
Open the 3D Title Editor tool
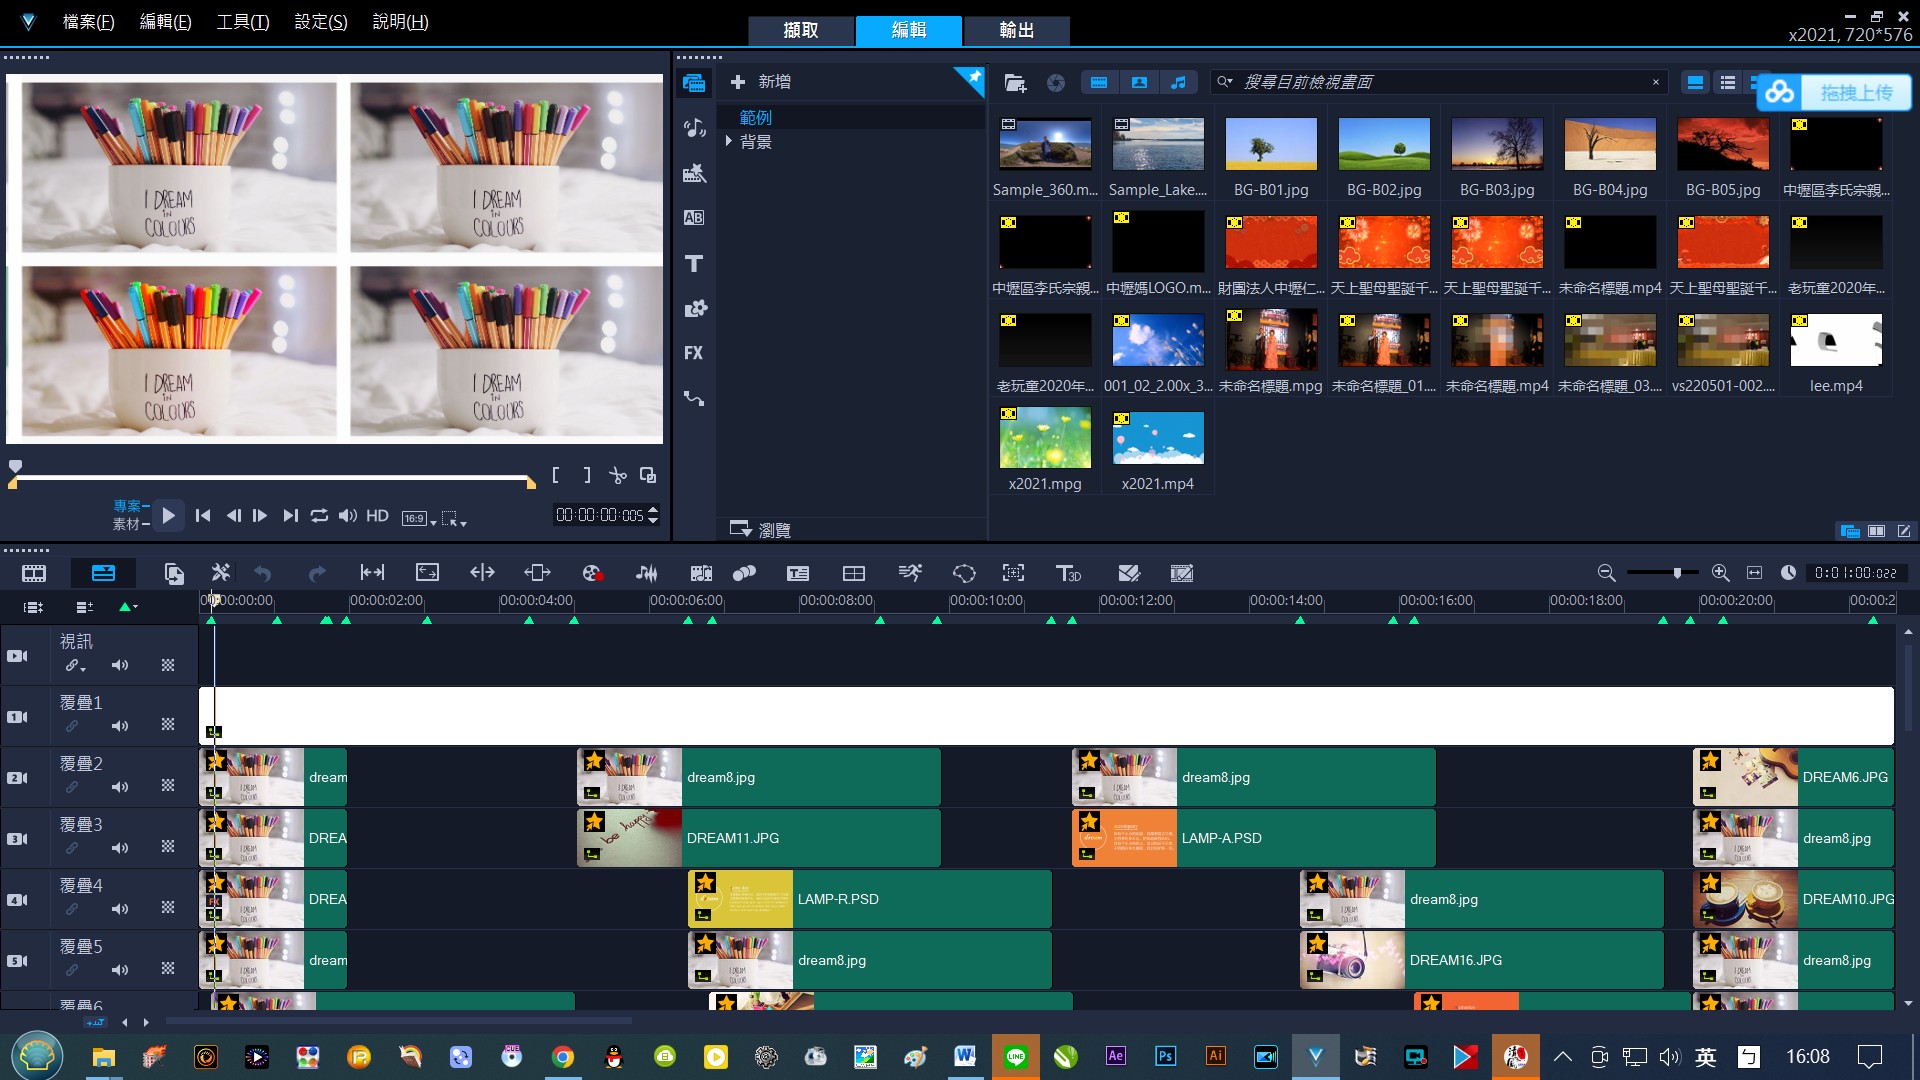[1069, 573]
